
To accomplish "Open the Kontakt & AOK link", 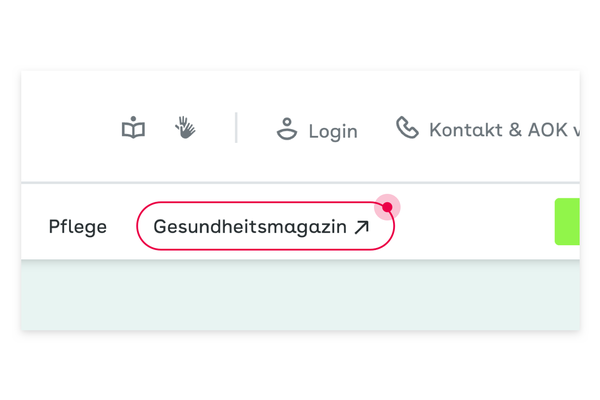I will 504,130.
